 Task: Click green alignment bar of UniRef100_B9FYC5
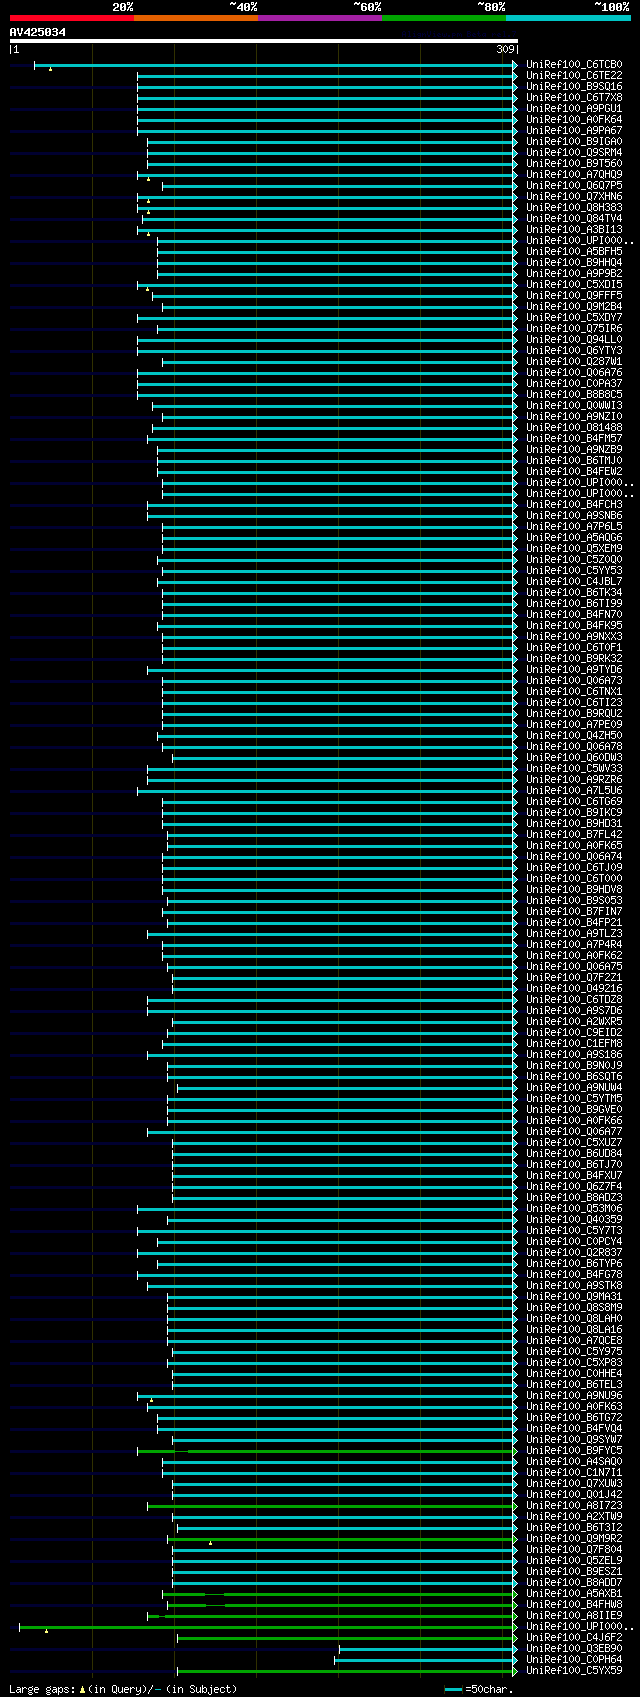[x=327, y=1451]
